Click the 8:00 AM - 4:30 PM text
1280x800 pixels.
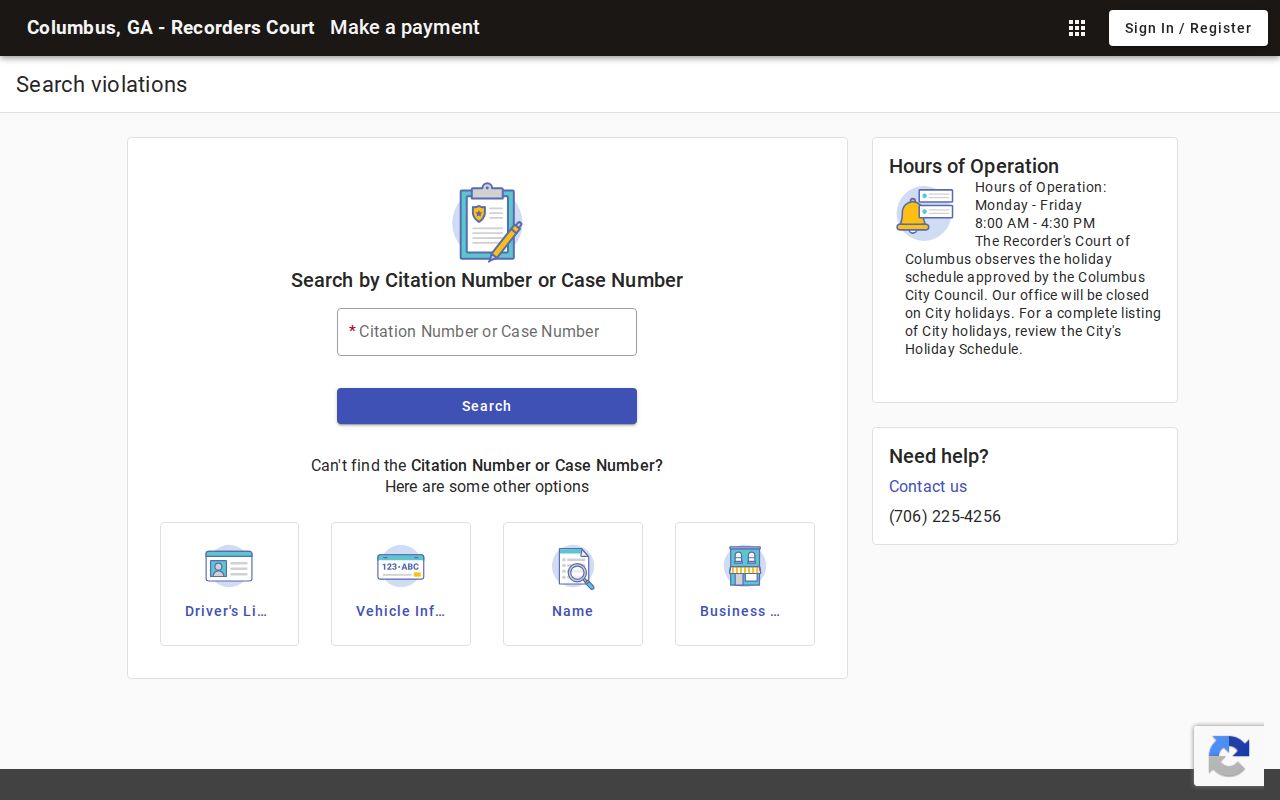point(1035,223)
